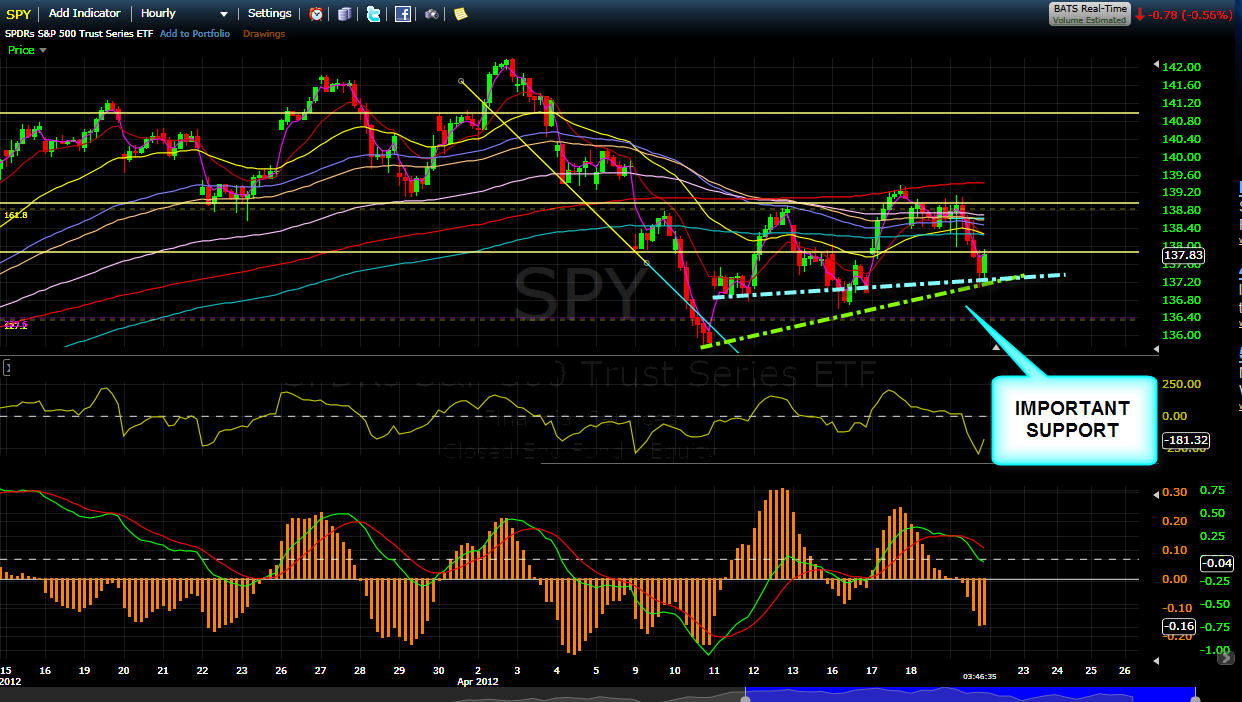Open the Hourly timeframe dropdown
Viewport: 1242px width, 702px height.
click(x=184, y=13)
